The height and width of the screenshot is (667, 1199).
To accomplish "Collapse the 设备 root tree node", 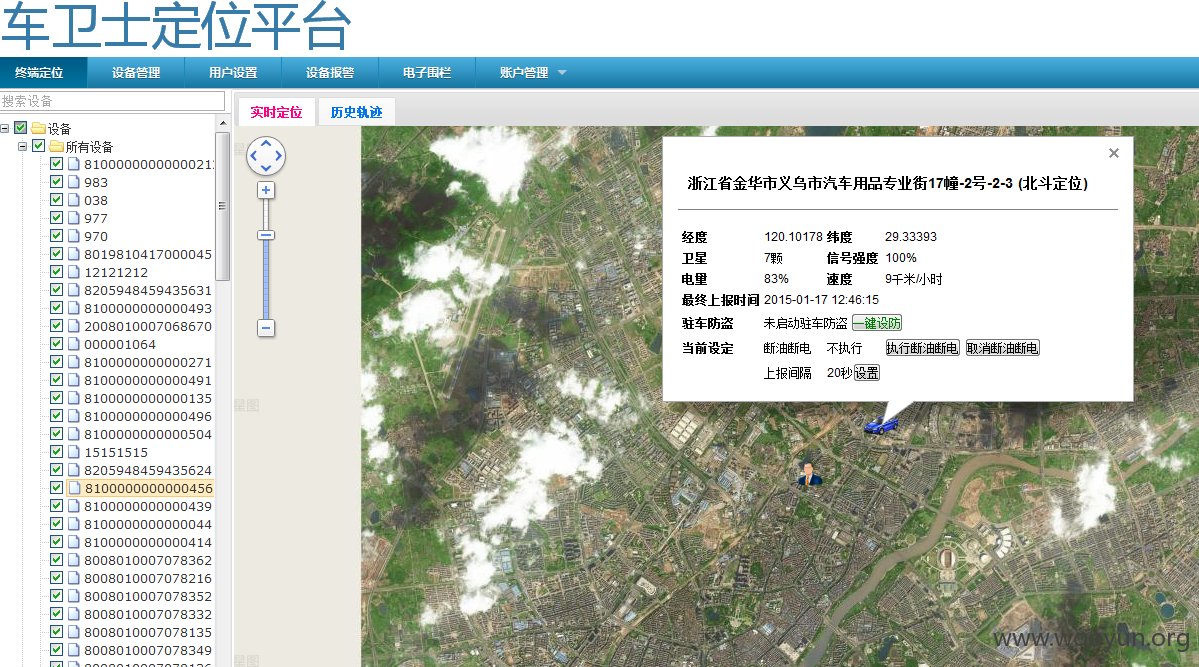I will pyautogui.click(x=5, y=129).
